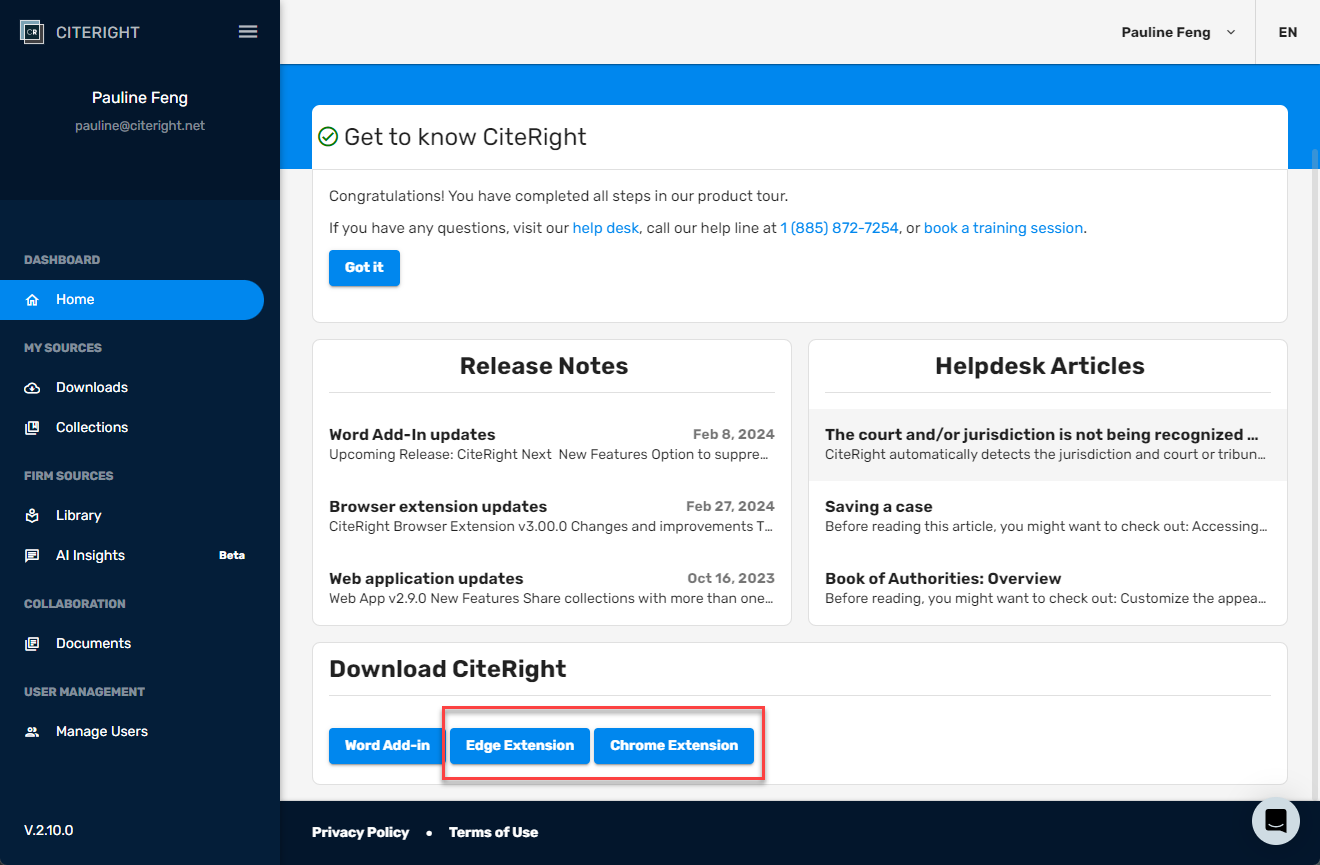The width and height of the screenshot is (1320, 865).
Task: Click the Got it button
Action: point(364,268)
